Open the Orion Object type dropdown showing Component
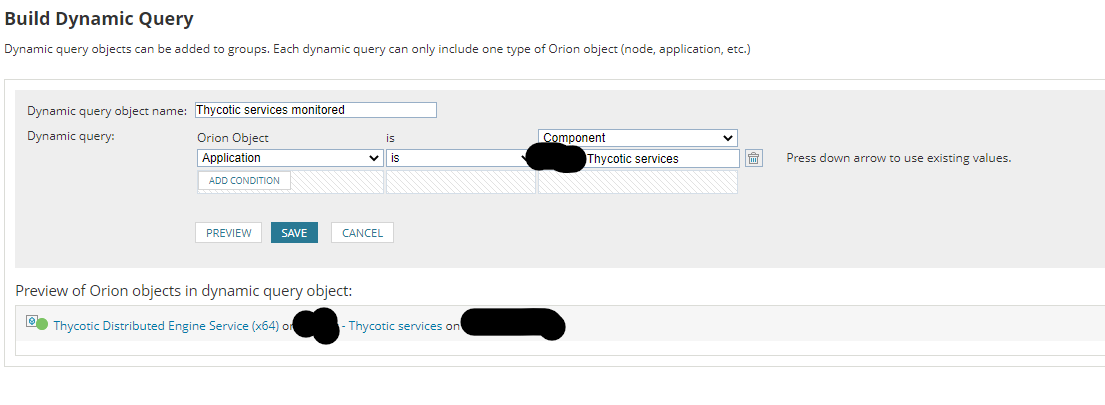 [638, 138]
